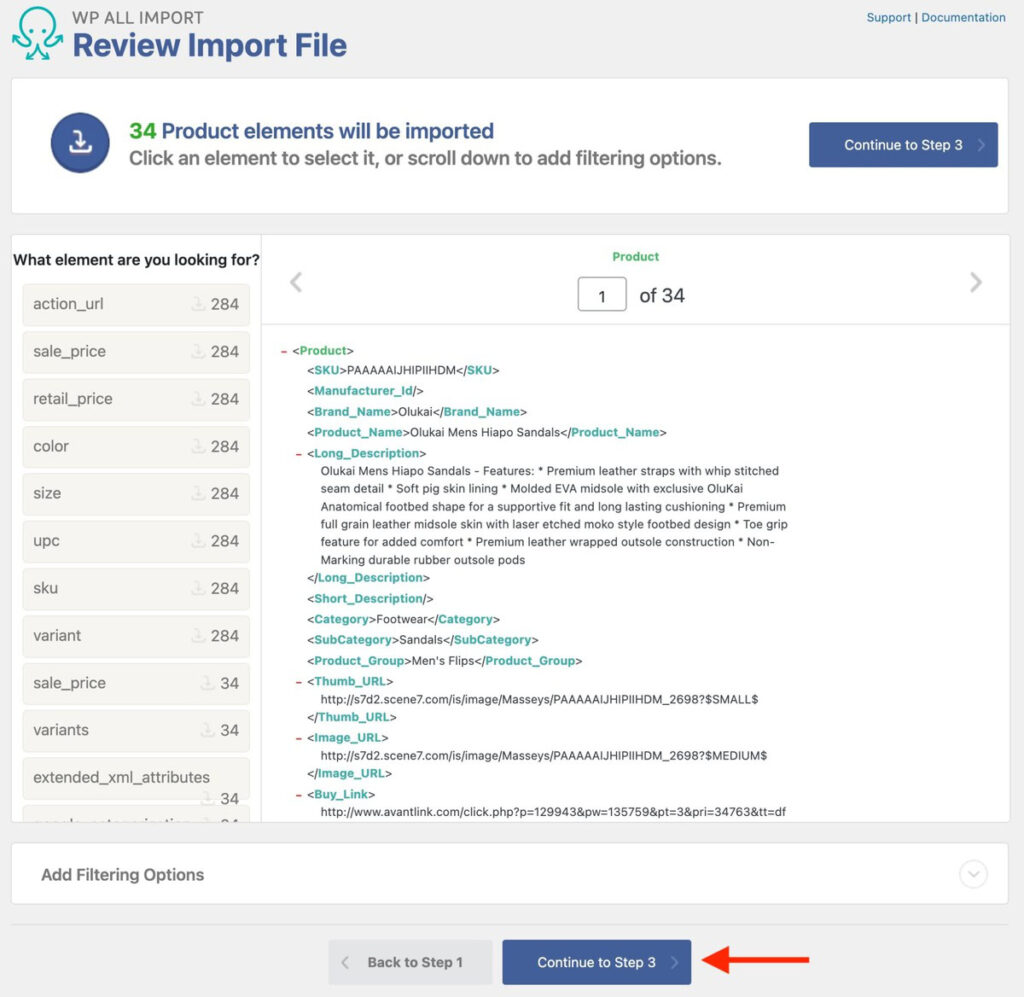Click the download icon in upc row
Viewport: 1024px width, 997px height.
coord(197,541)
